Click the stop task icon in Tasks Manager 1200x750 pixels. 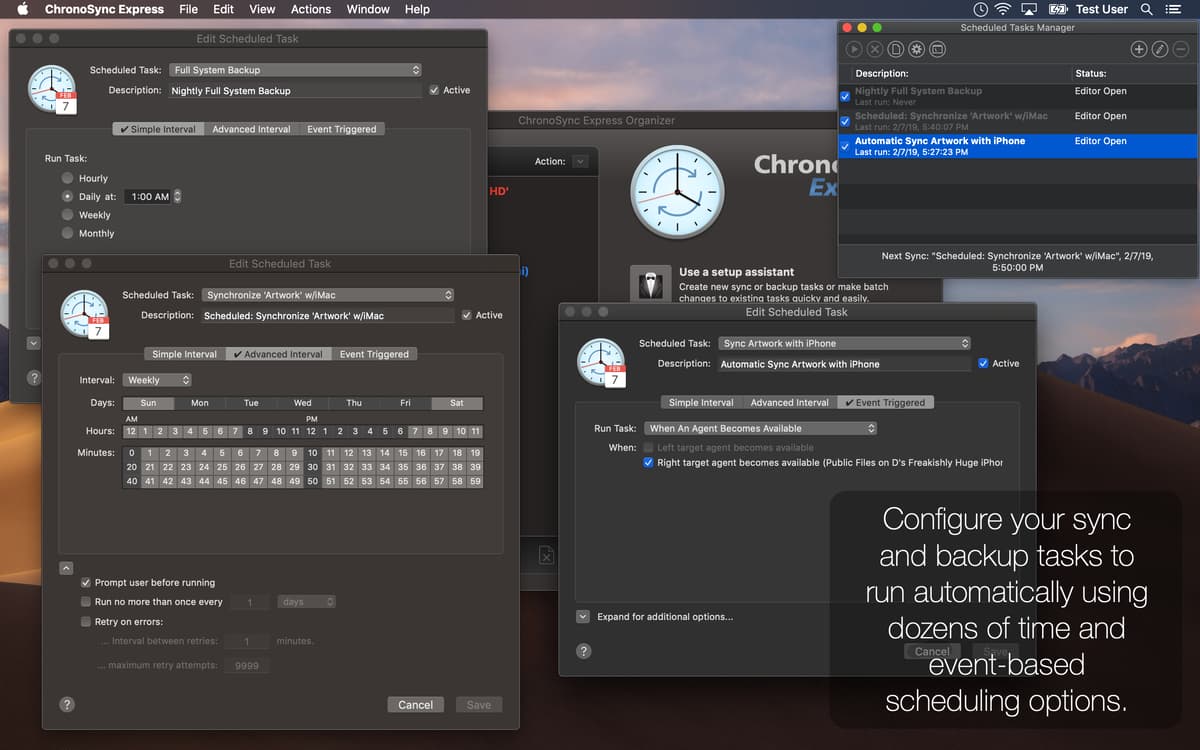click(874, 48)
